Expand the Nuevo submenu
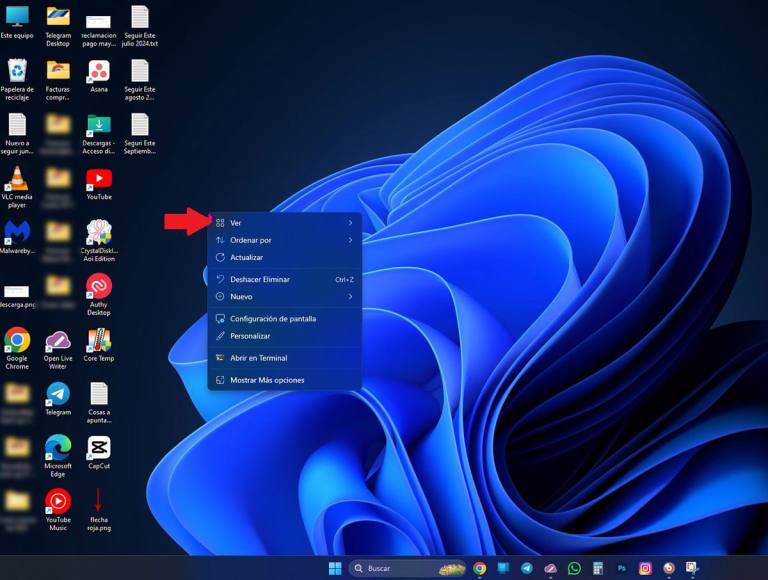The image size is (768, 580). [x=285, y=296]
